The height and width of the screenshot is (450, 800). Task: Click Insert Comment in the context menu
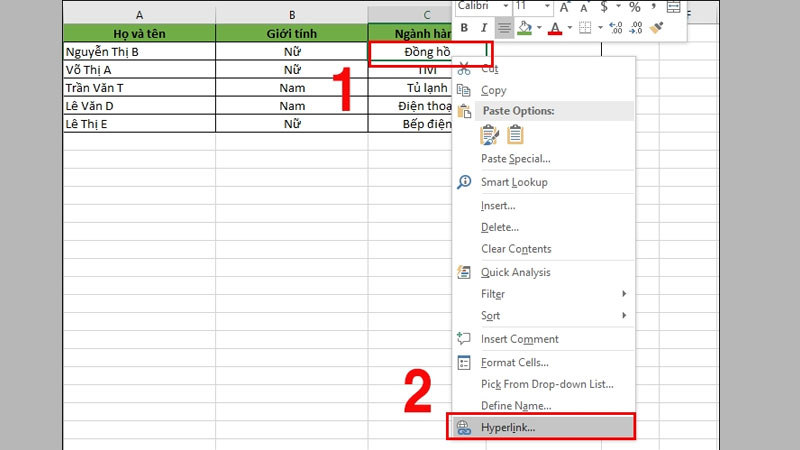(519, 339)
